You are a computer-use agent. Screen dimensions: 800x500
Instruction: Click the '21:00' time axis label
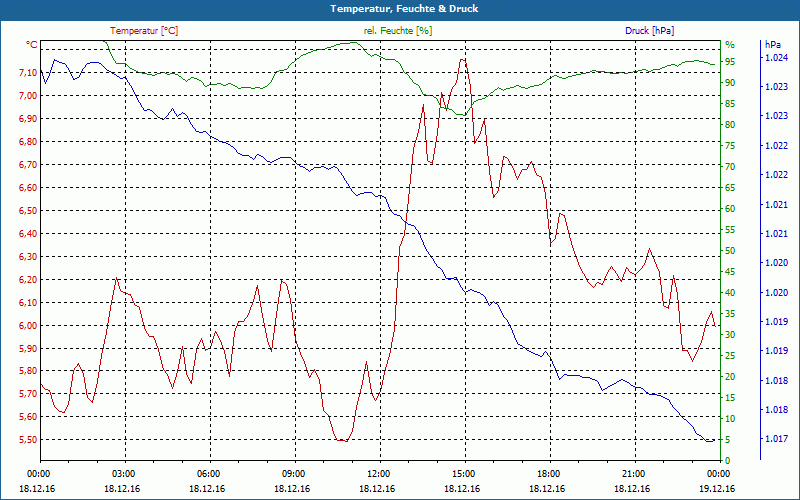click(x=632, y=473)
